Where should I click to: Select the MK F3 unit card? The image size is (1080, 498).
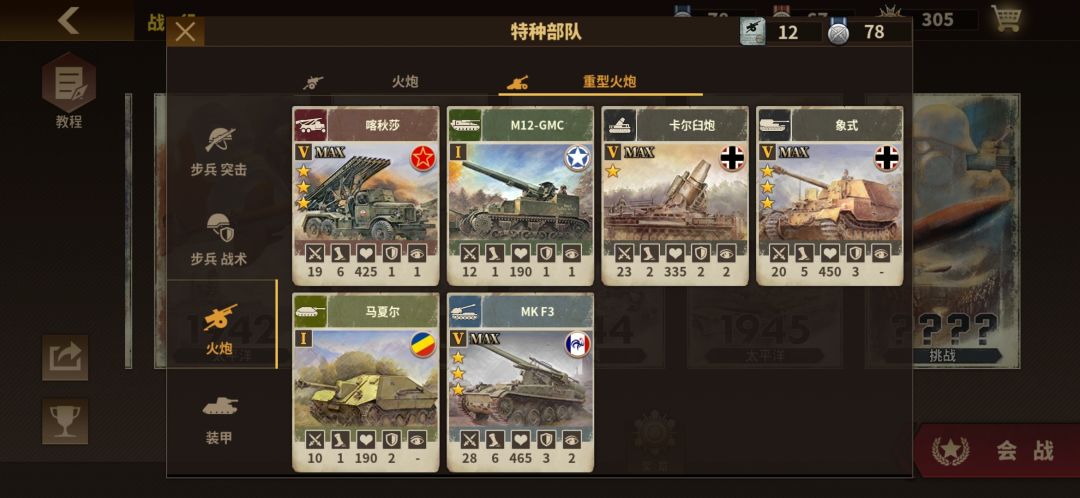pyautogui.click(x=520, y=382)
